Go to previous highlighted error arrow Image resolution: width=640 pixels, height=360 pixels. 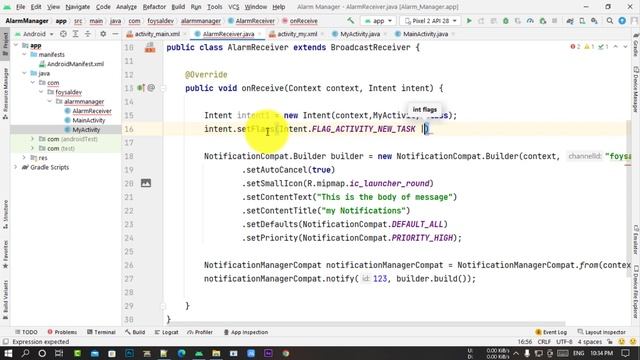point(616,47)
